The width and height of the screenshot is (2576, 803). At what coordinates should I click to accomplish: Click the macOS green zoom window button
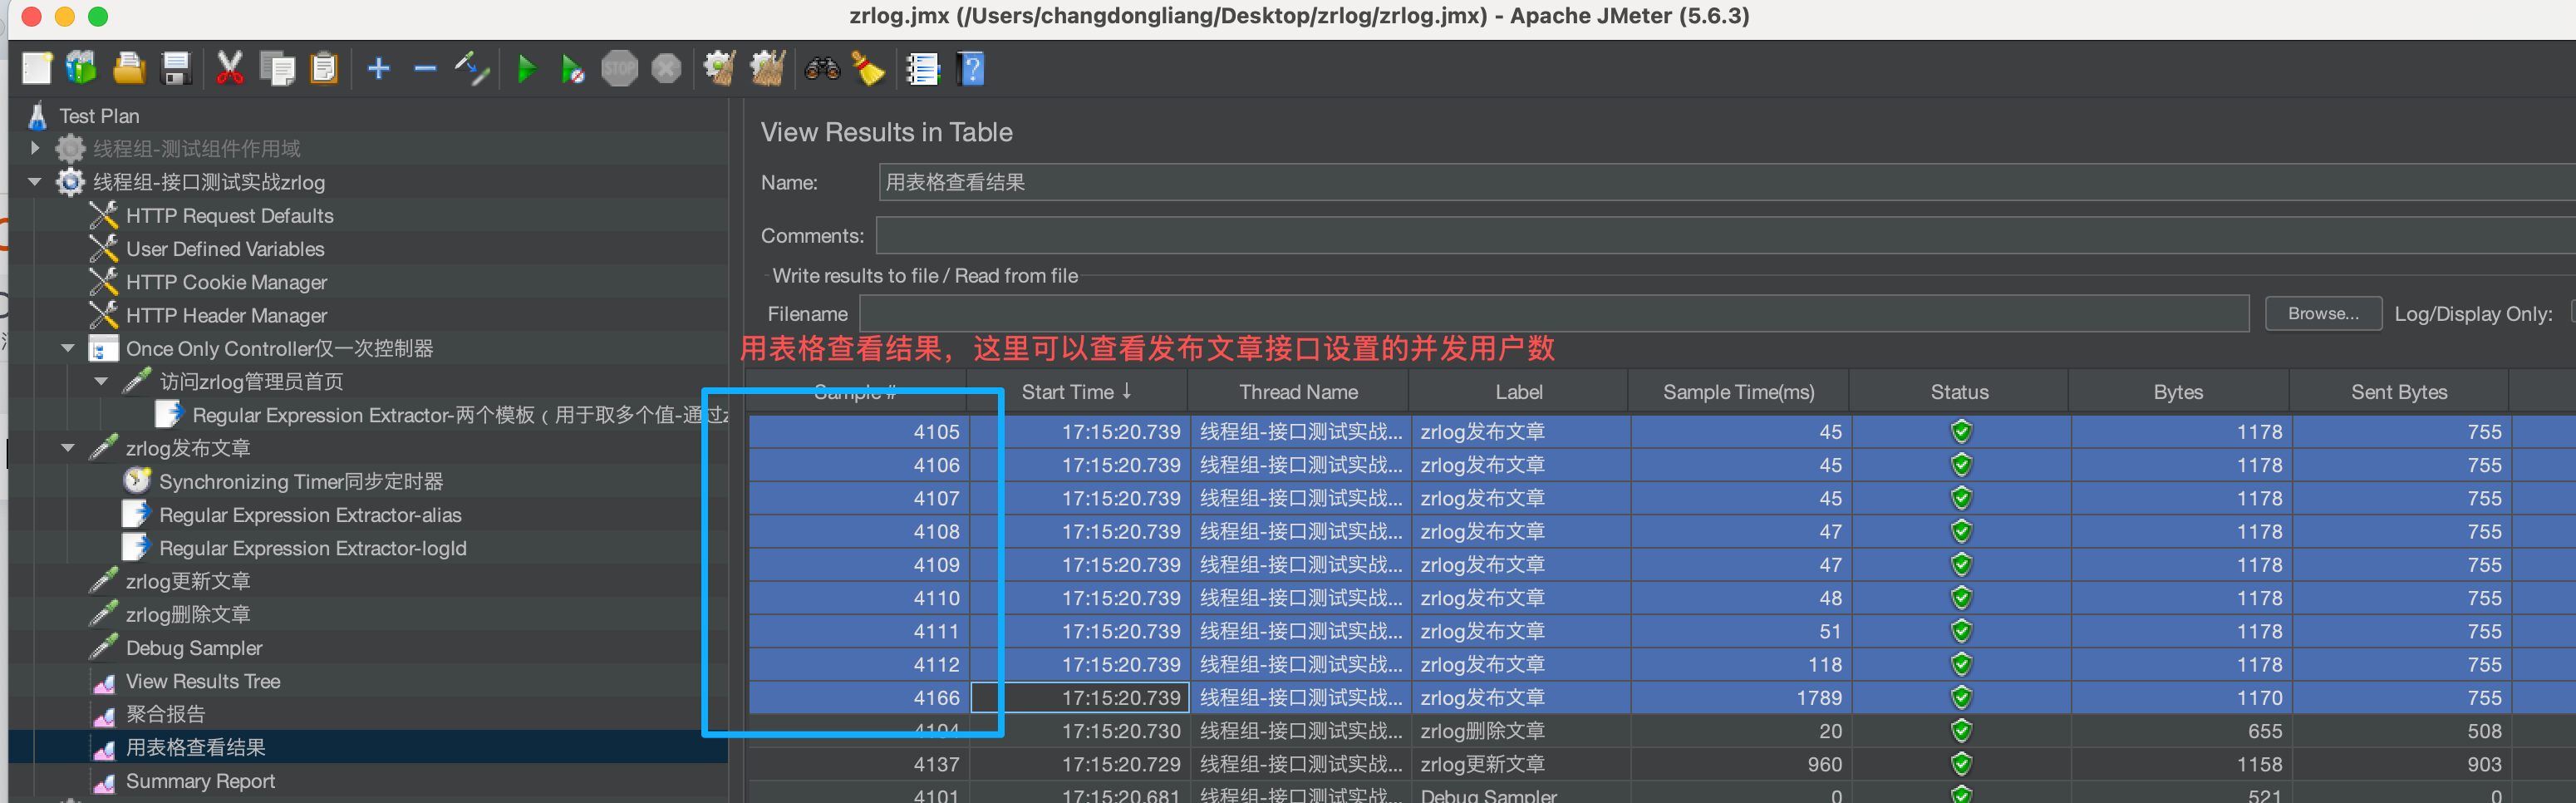click(x=98, y=16)
